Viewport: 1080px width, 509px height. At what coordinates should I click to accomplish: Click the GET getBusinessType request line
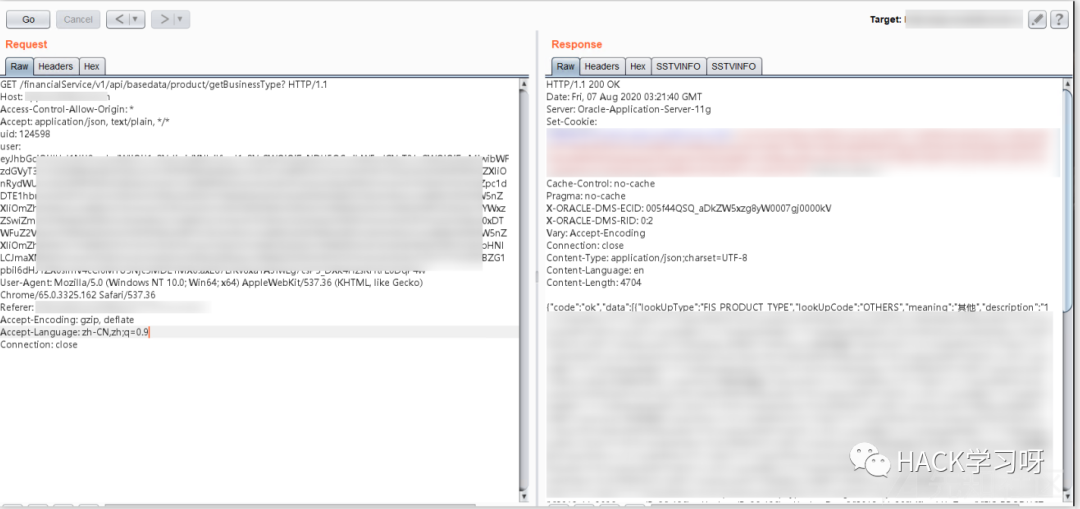164,85
